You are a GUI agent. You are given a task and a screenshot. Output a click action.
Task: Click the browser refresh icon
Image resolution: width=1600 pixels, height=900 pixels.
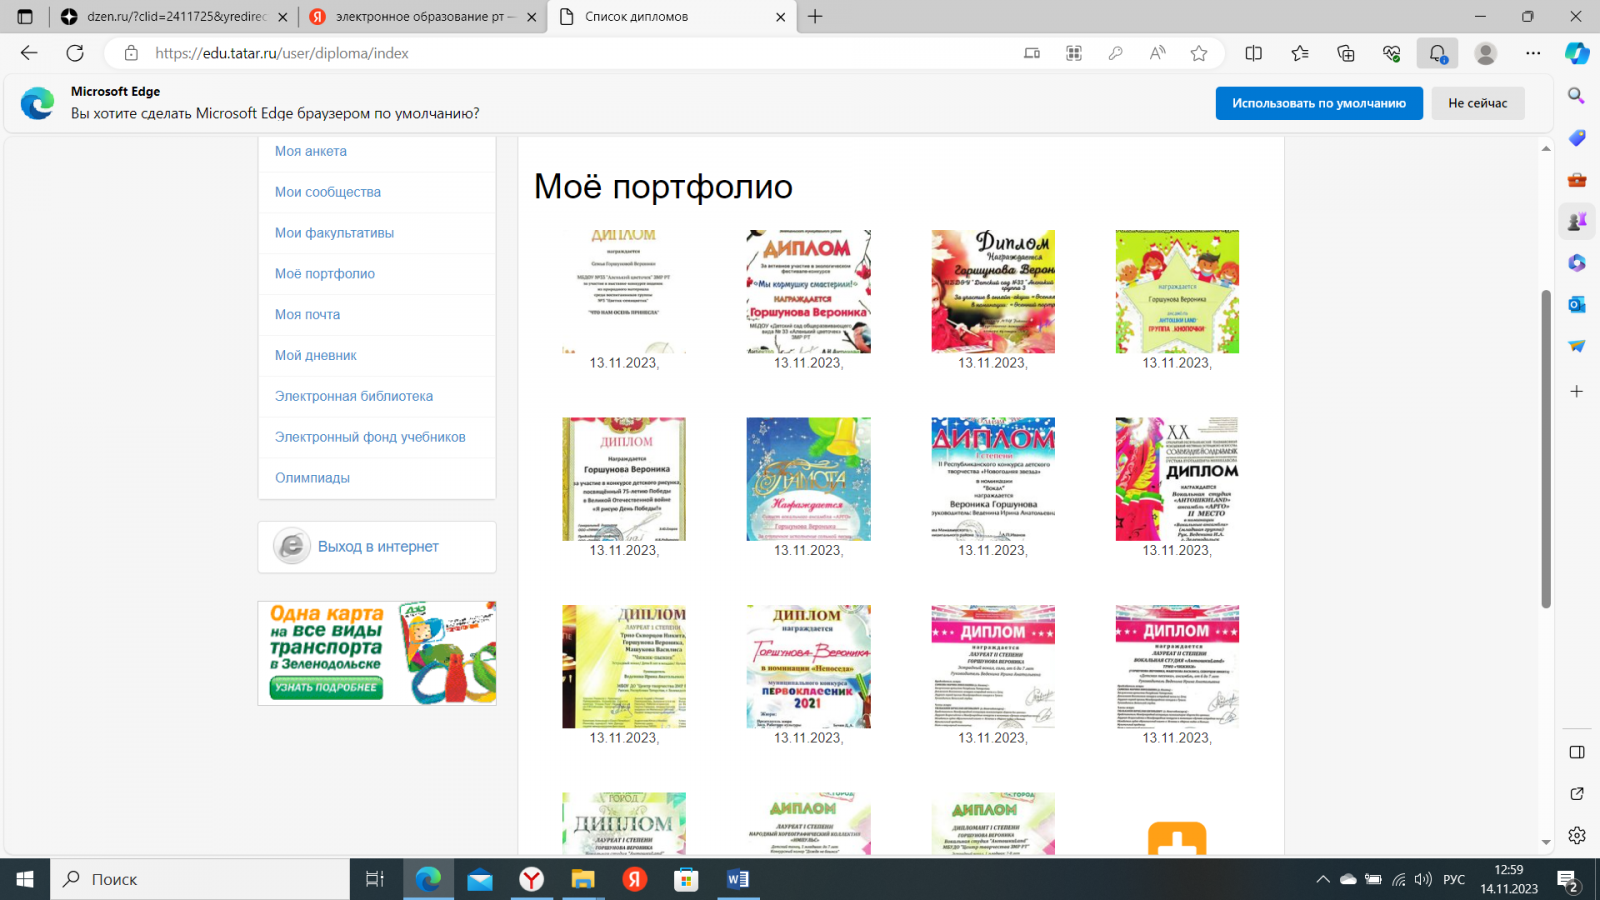(x=75, y=53)
